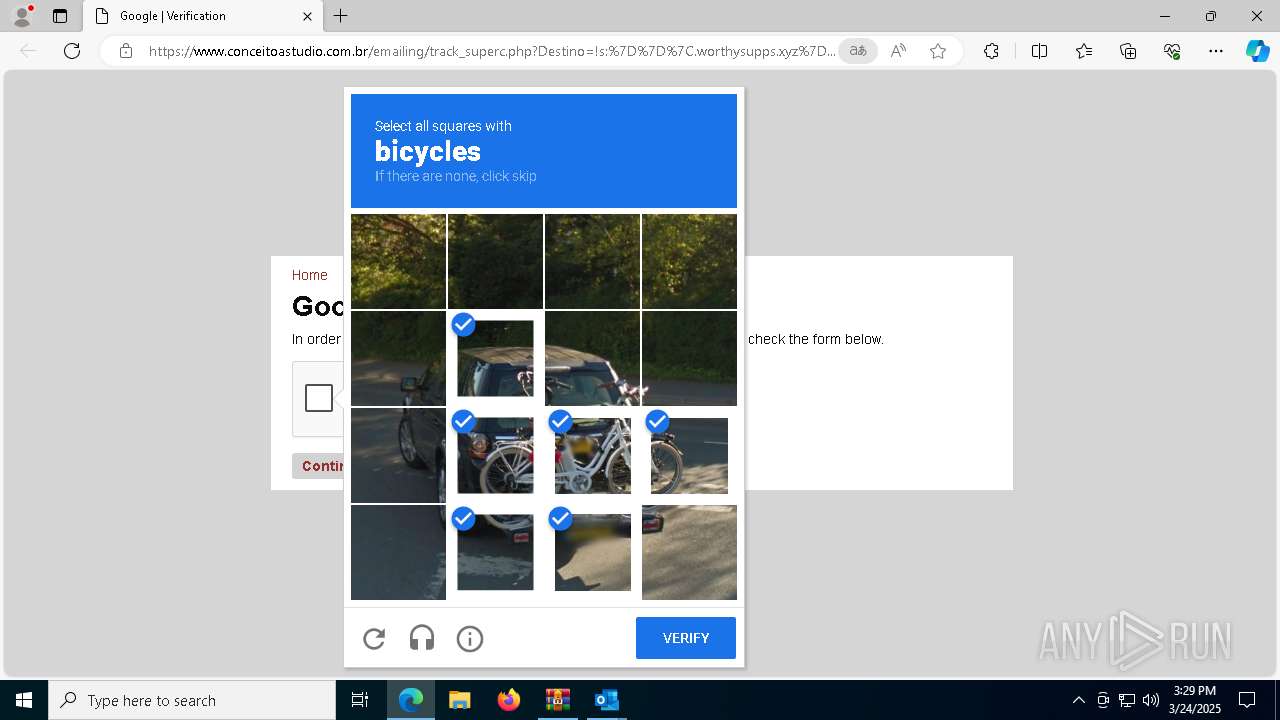Screen dimensions: 1280x720
Task: Open the translate page icon
Action: (x=858, y=51)
